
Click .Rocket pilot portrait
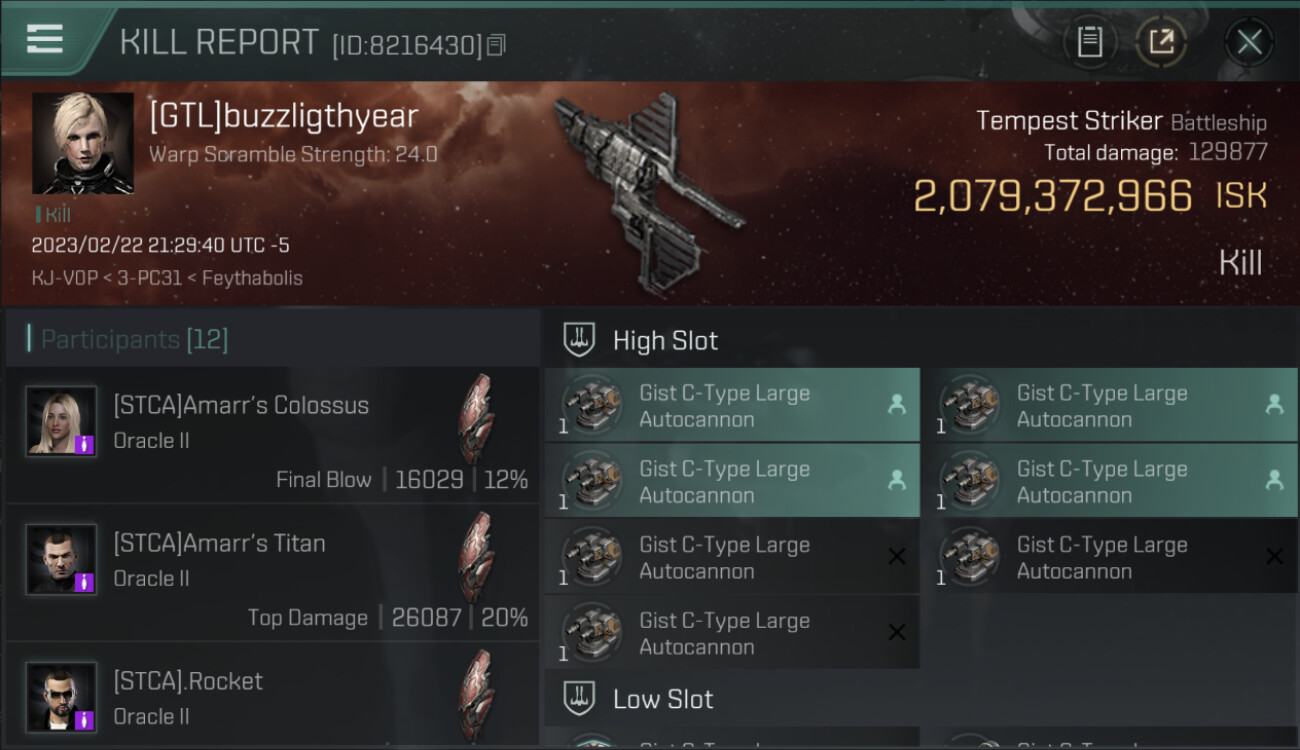61,696
